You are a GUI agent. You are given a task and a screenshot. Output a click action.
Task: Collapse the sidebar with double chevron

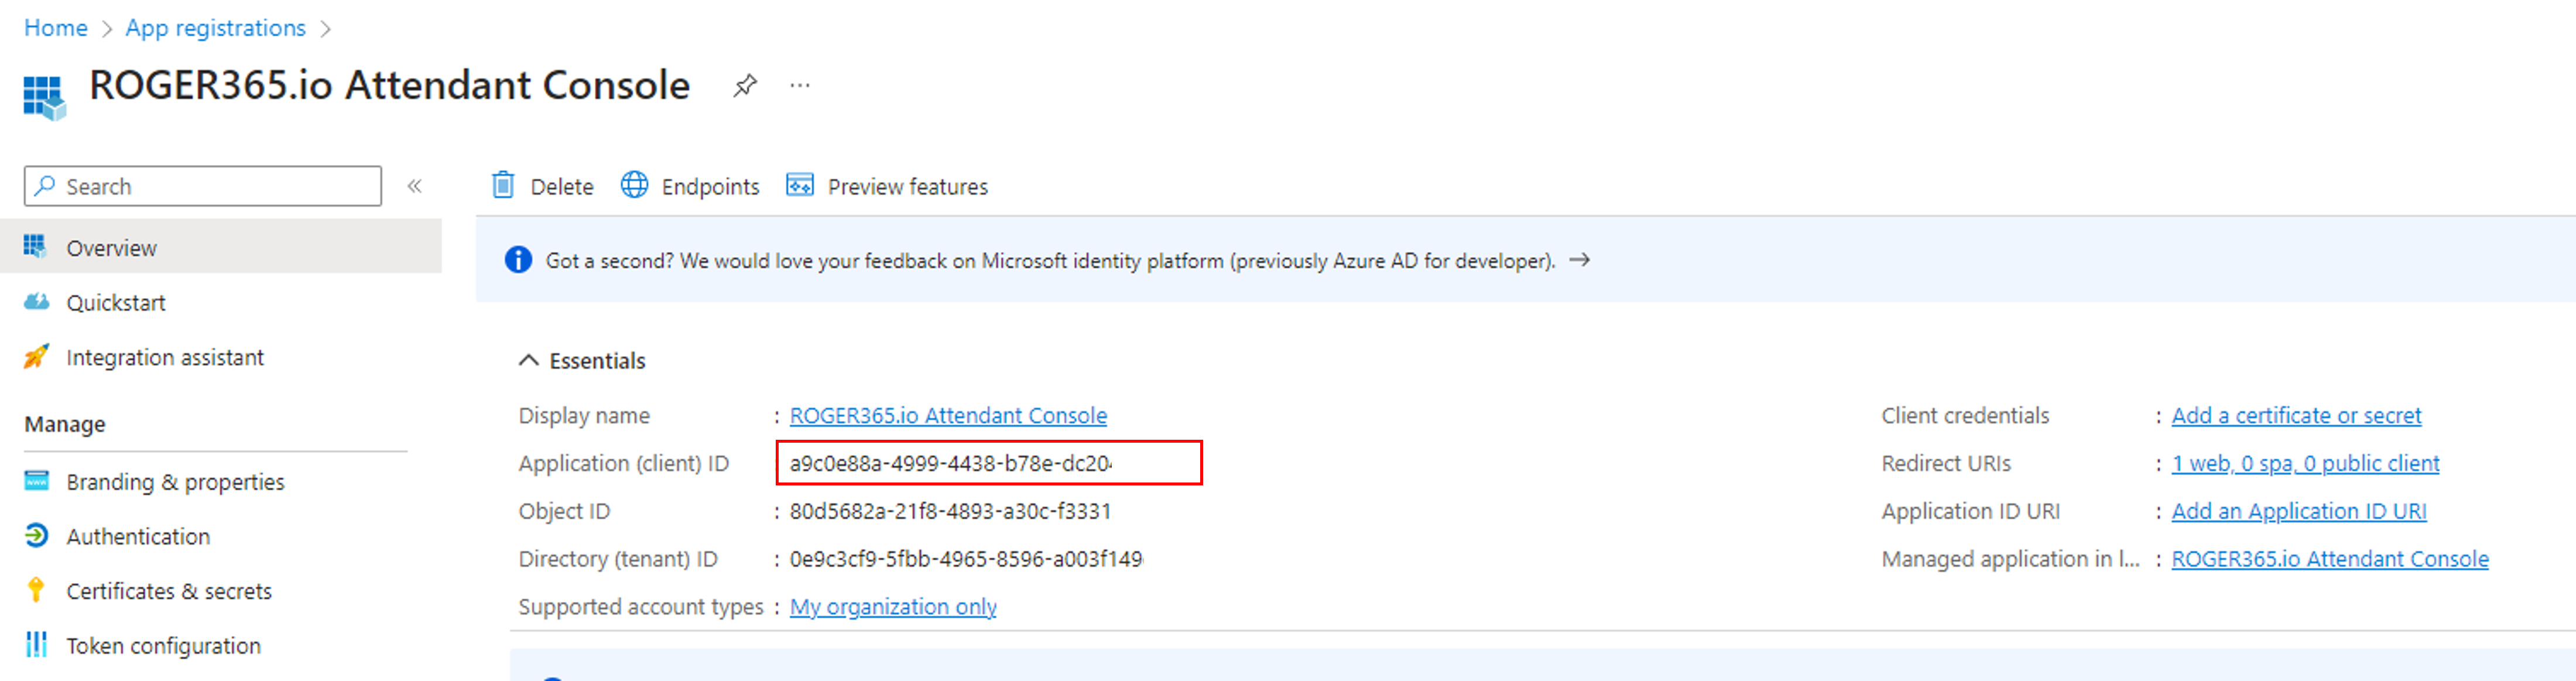coord(415,186)
